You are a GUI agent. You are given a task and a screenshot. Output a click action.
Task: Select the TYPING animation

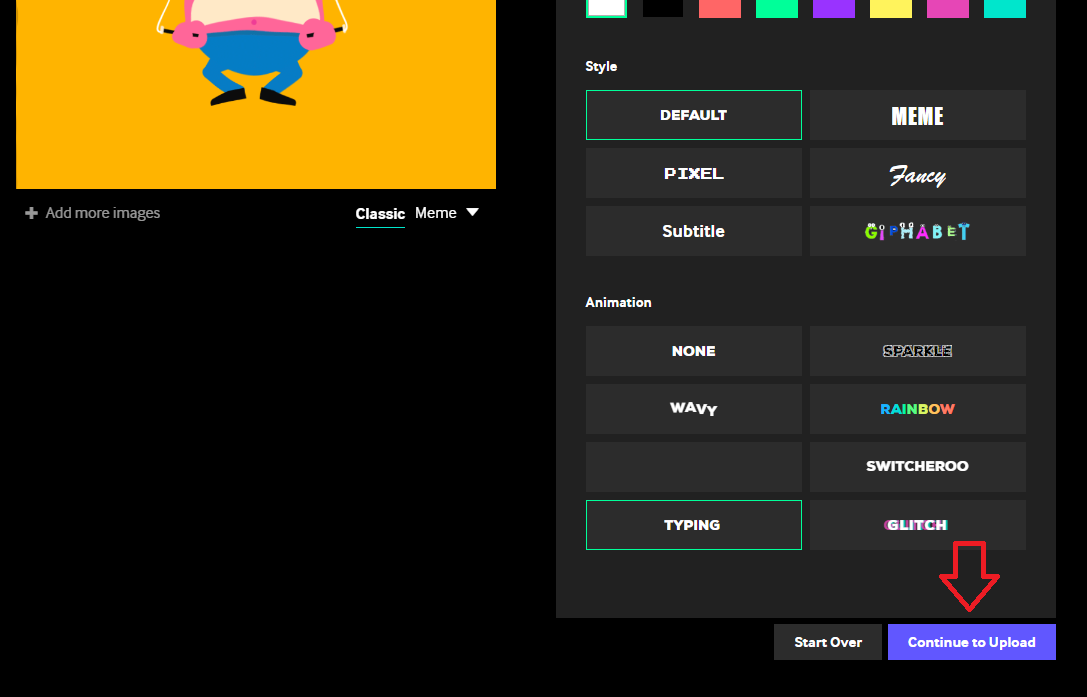(x=693, y=525)
